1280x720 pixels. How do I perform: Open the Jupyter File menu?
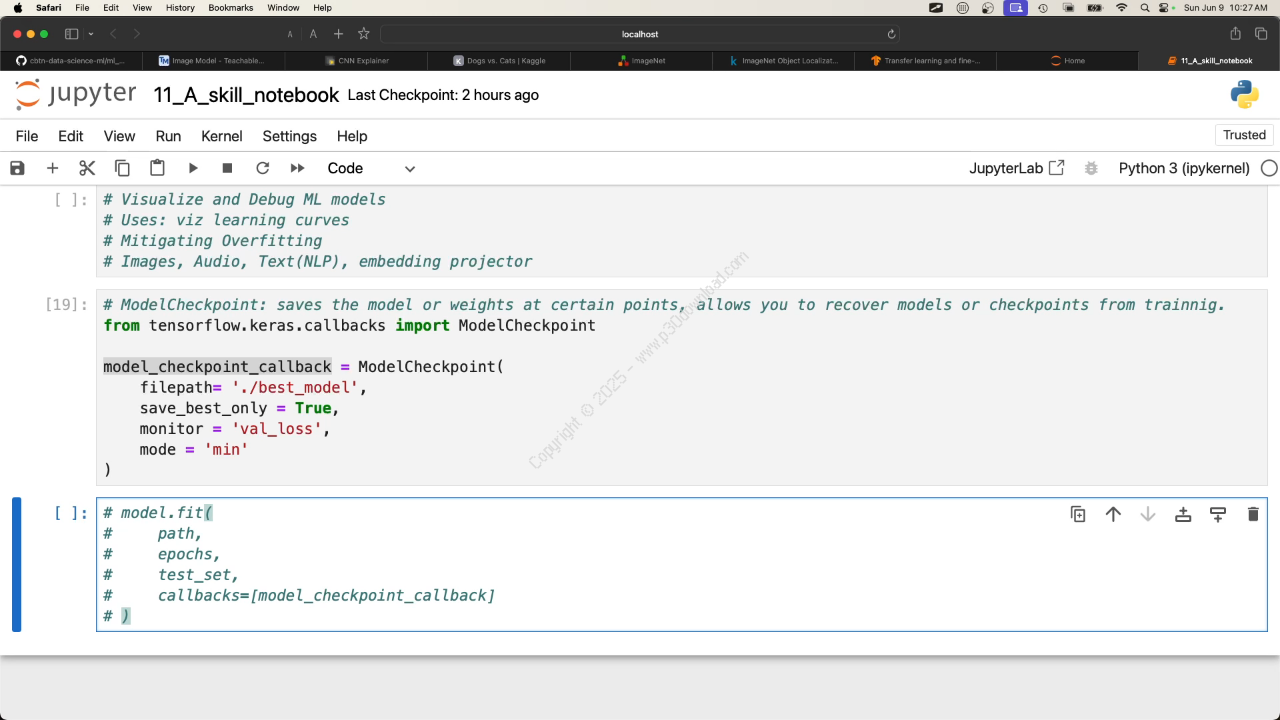click(x=27, y=136)
